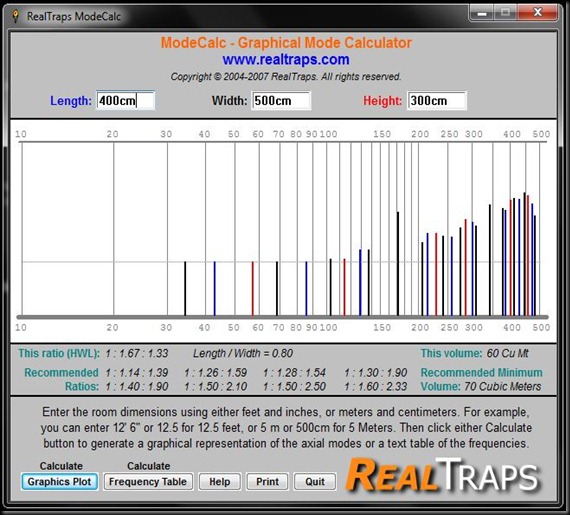570x515 pixels.
Task: Click the Graphics Plot calculate button
Action: click(60, 482)
